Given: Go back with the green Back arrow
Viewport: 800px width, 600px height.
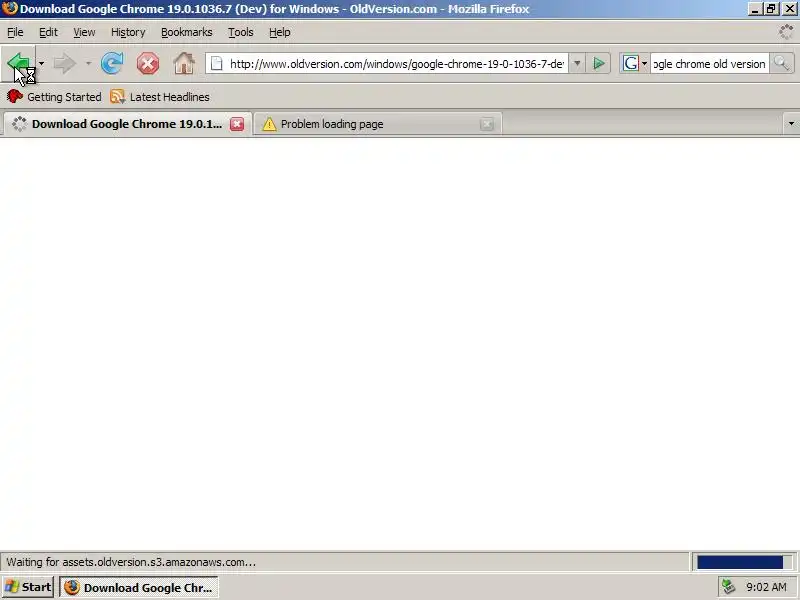Looking at the screenshot, I should point(19,64).
